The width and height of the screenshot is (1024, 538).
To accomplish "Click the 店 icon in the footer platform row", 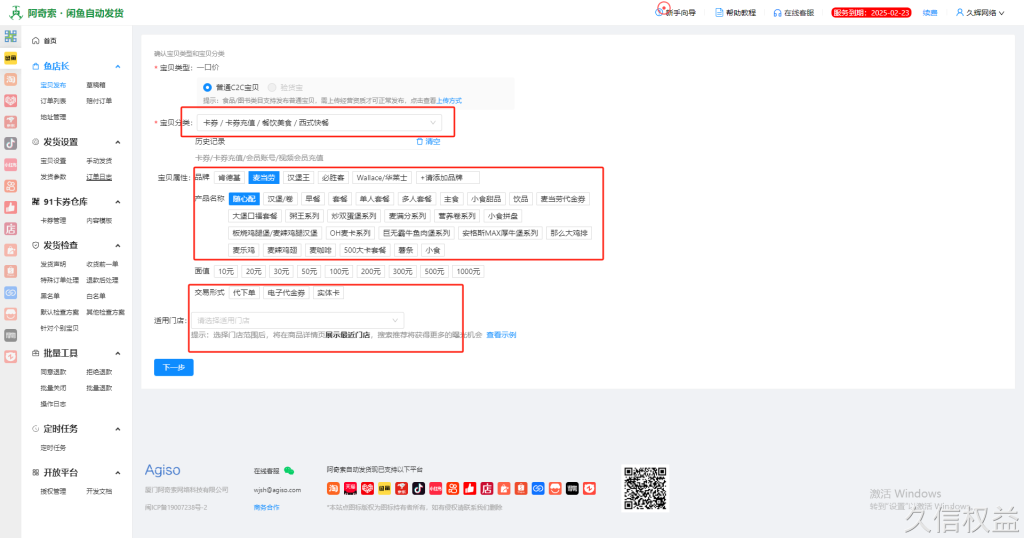I will click(487, 488).
